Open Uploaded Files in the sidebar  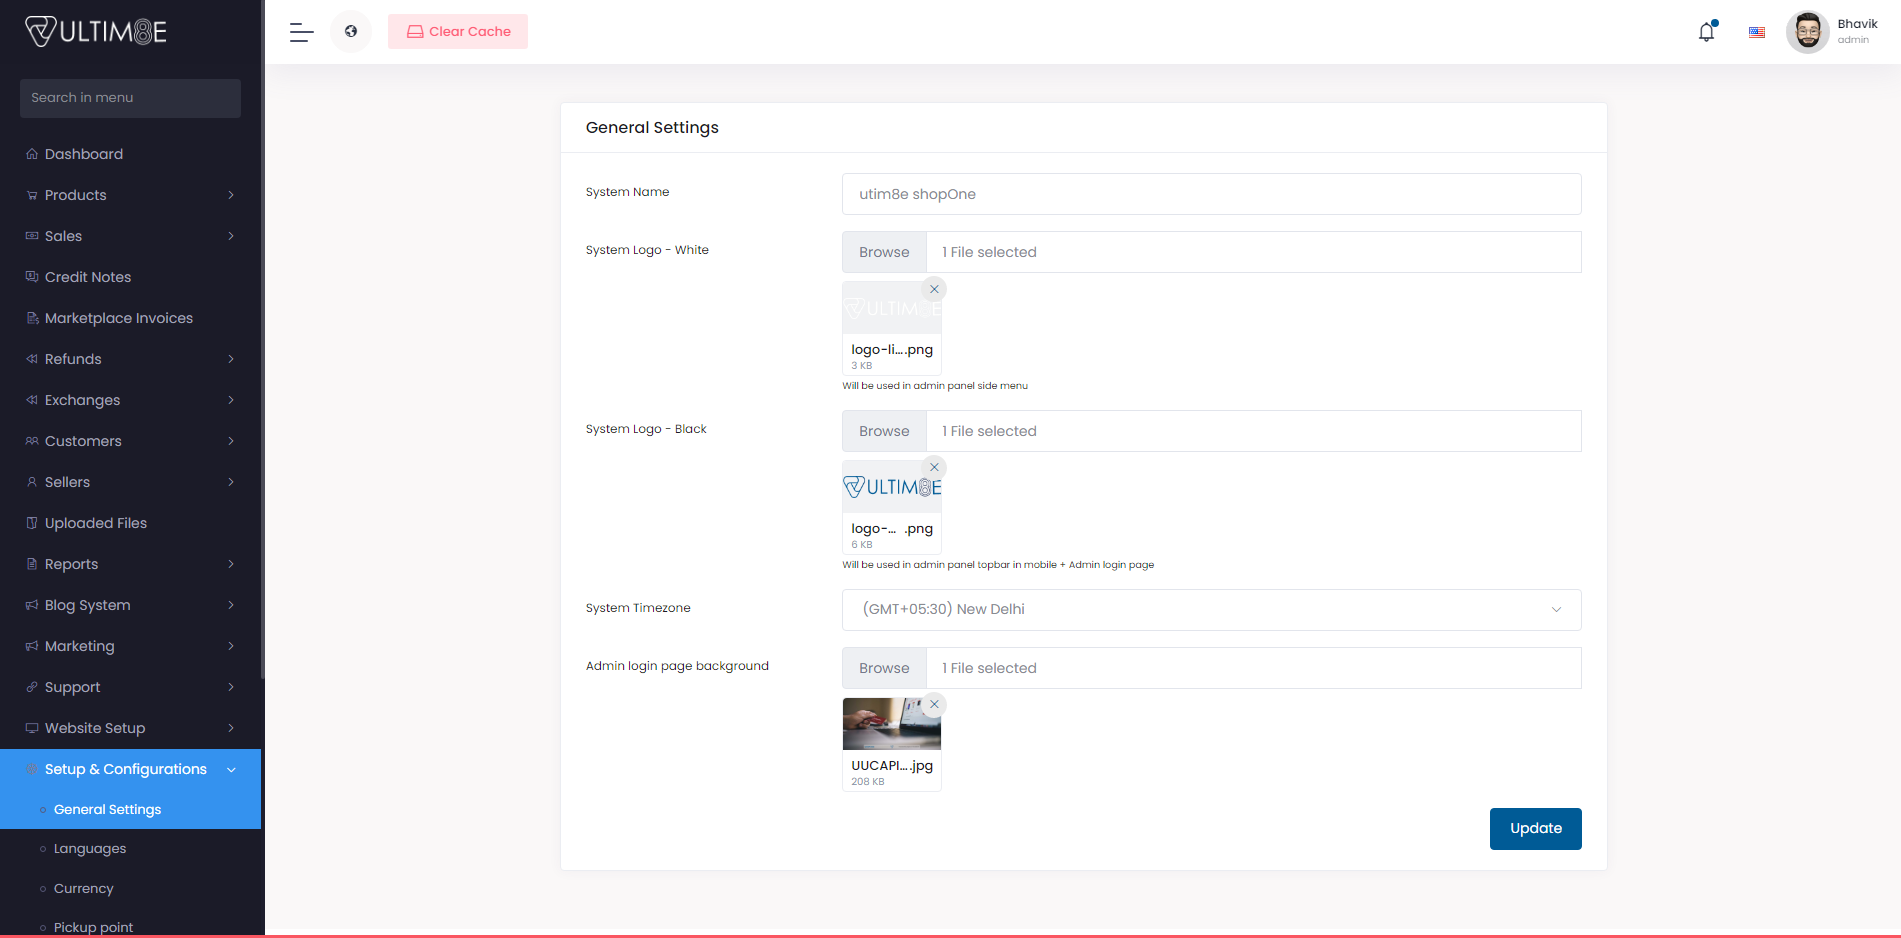96,523
